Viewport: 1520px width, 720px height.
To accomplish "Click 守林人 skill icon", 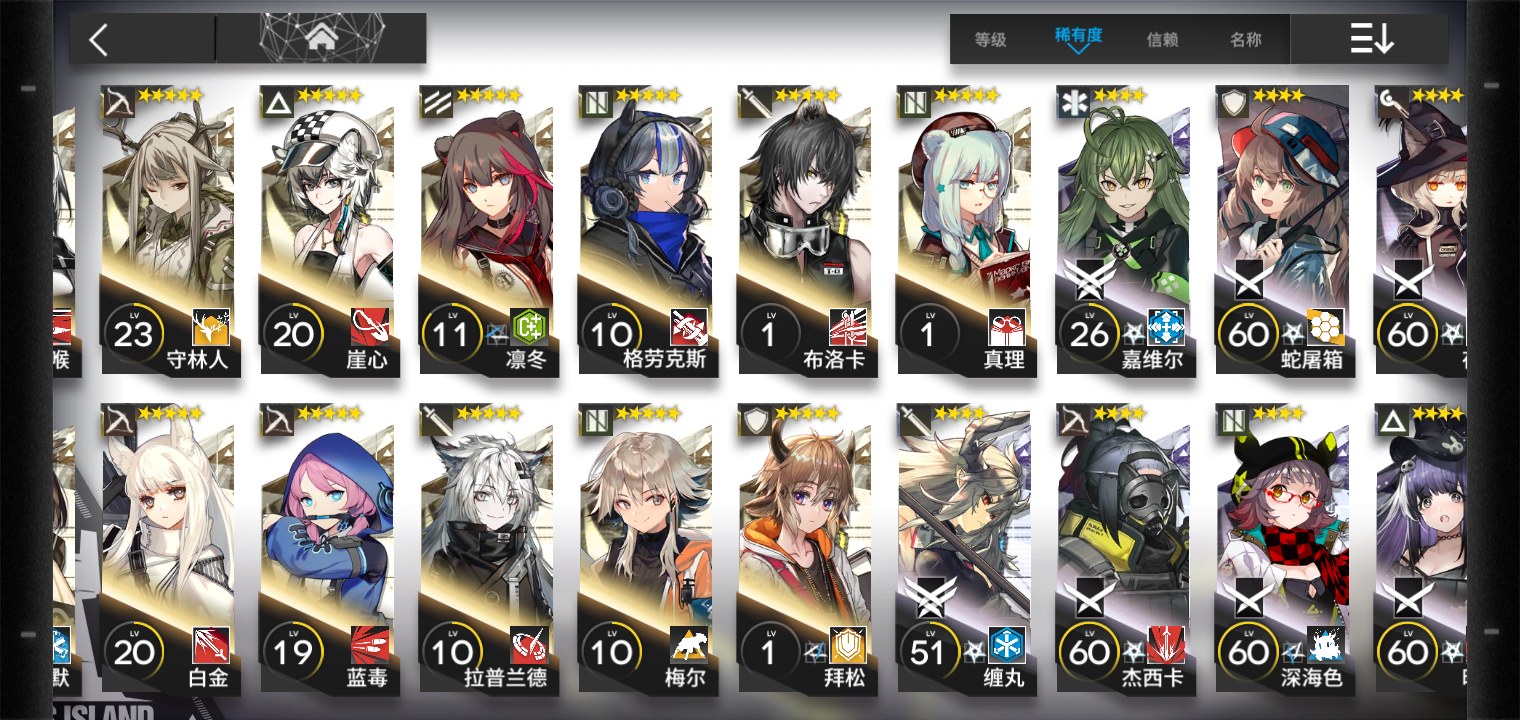I will [x=210, y=327].
